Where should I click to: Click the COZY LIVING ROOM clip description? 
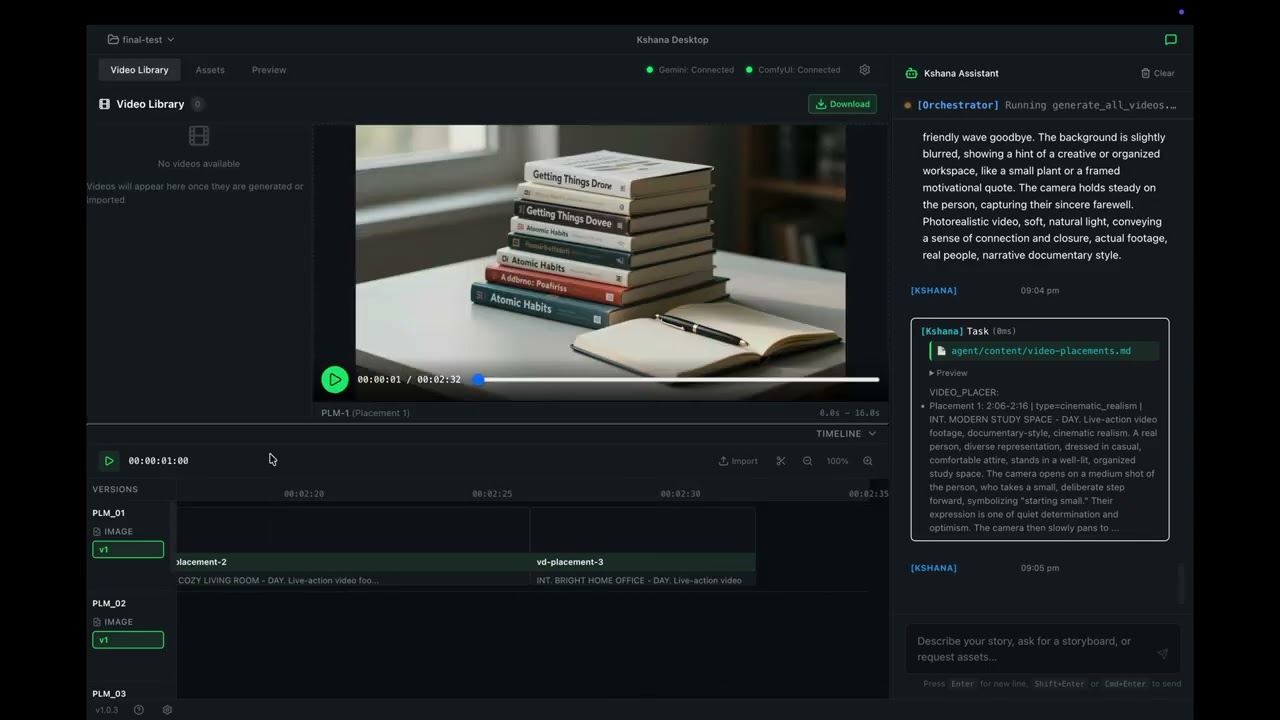278,581
